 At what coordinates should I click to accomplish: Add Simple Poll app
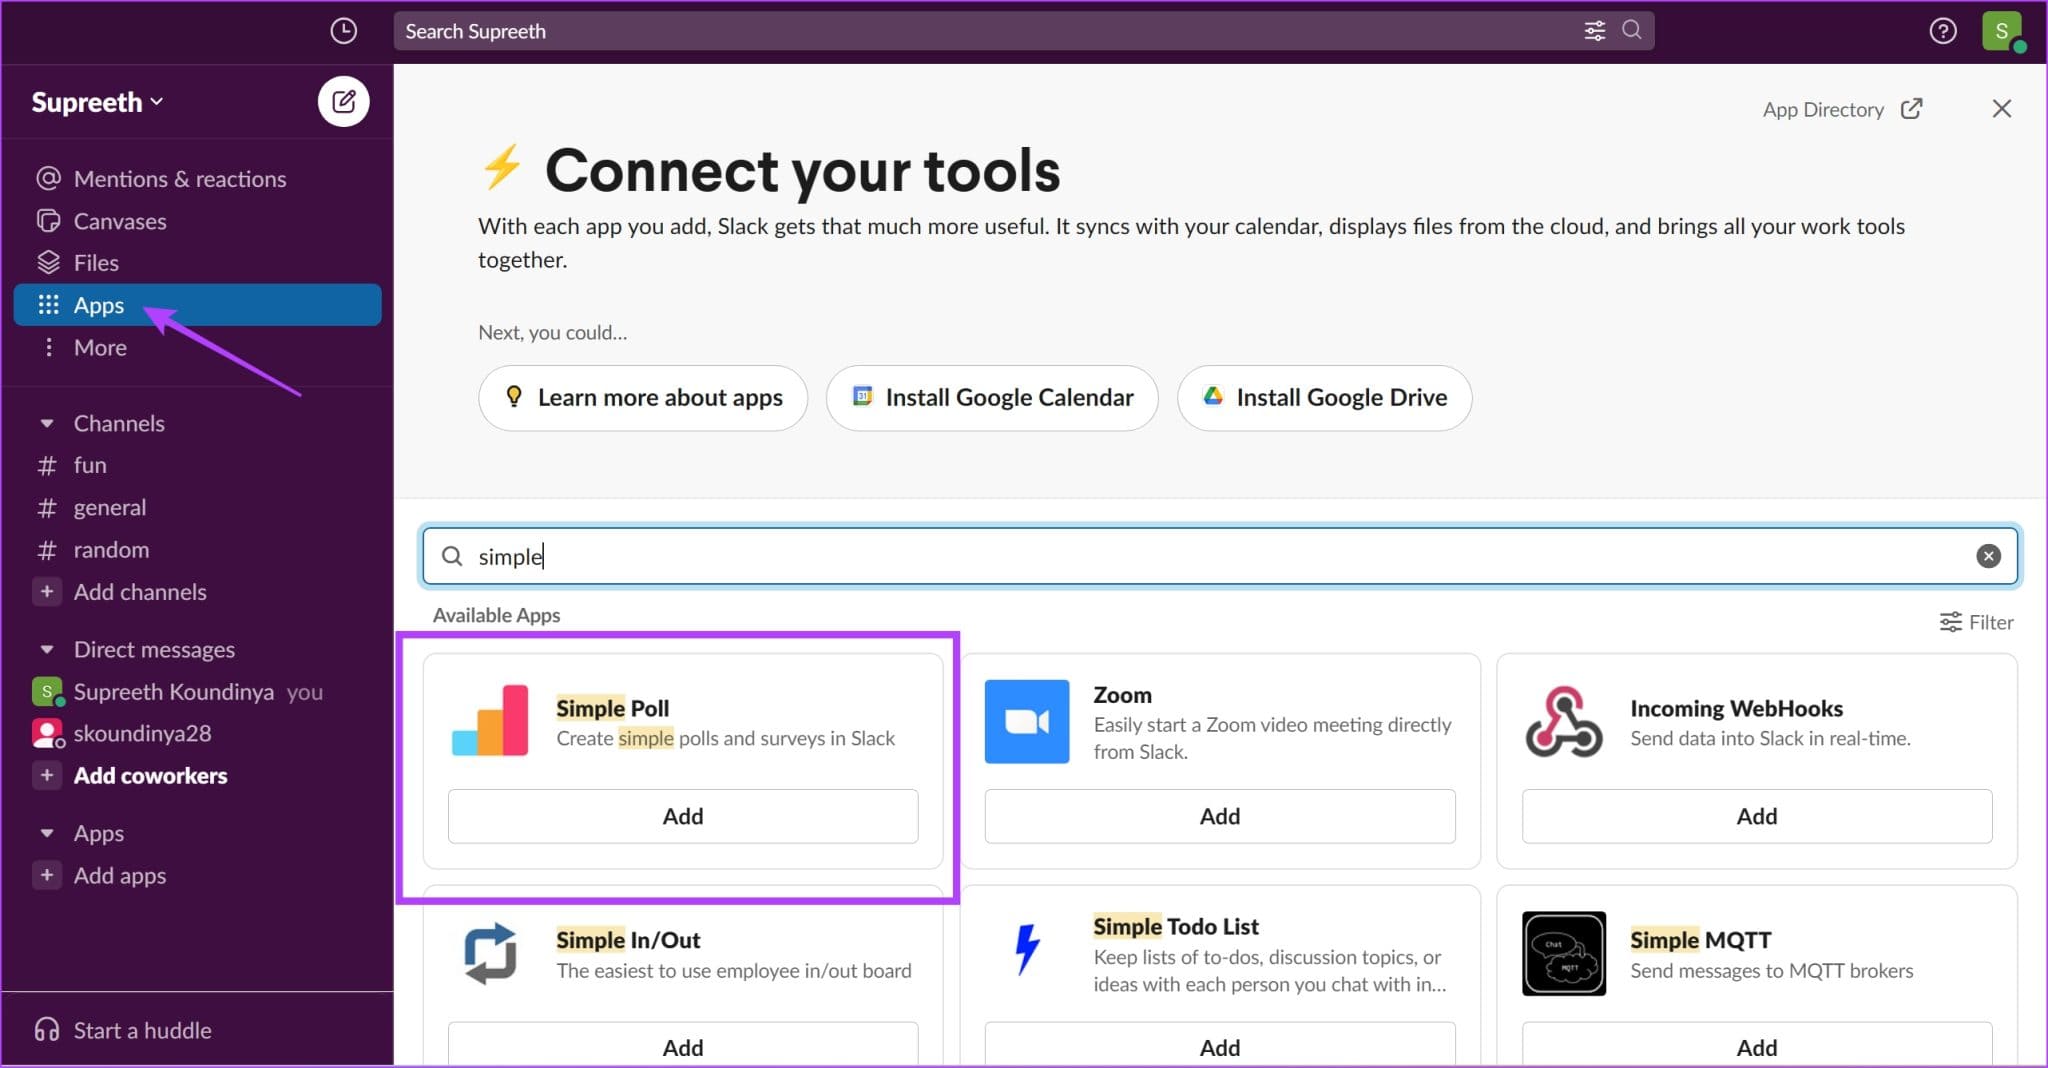pyautogui.click(x=683, y=816)
